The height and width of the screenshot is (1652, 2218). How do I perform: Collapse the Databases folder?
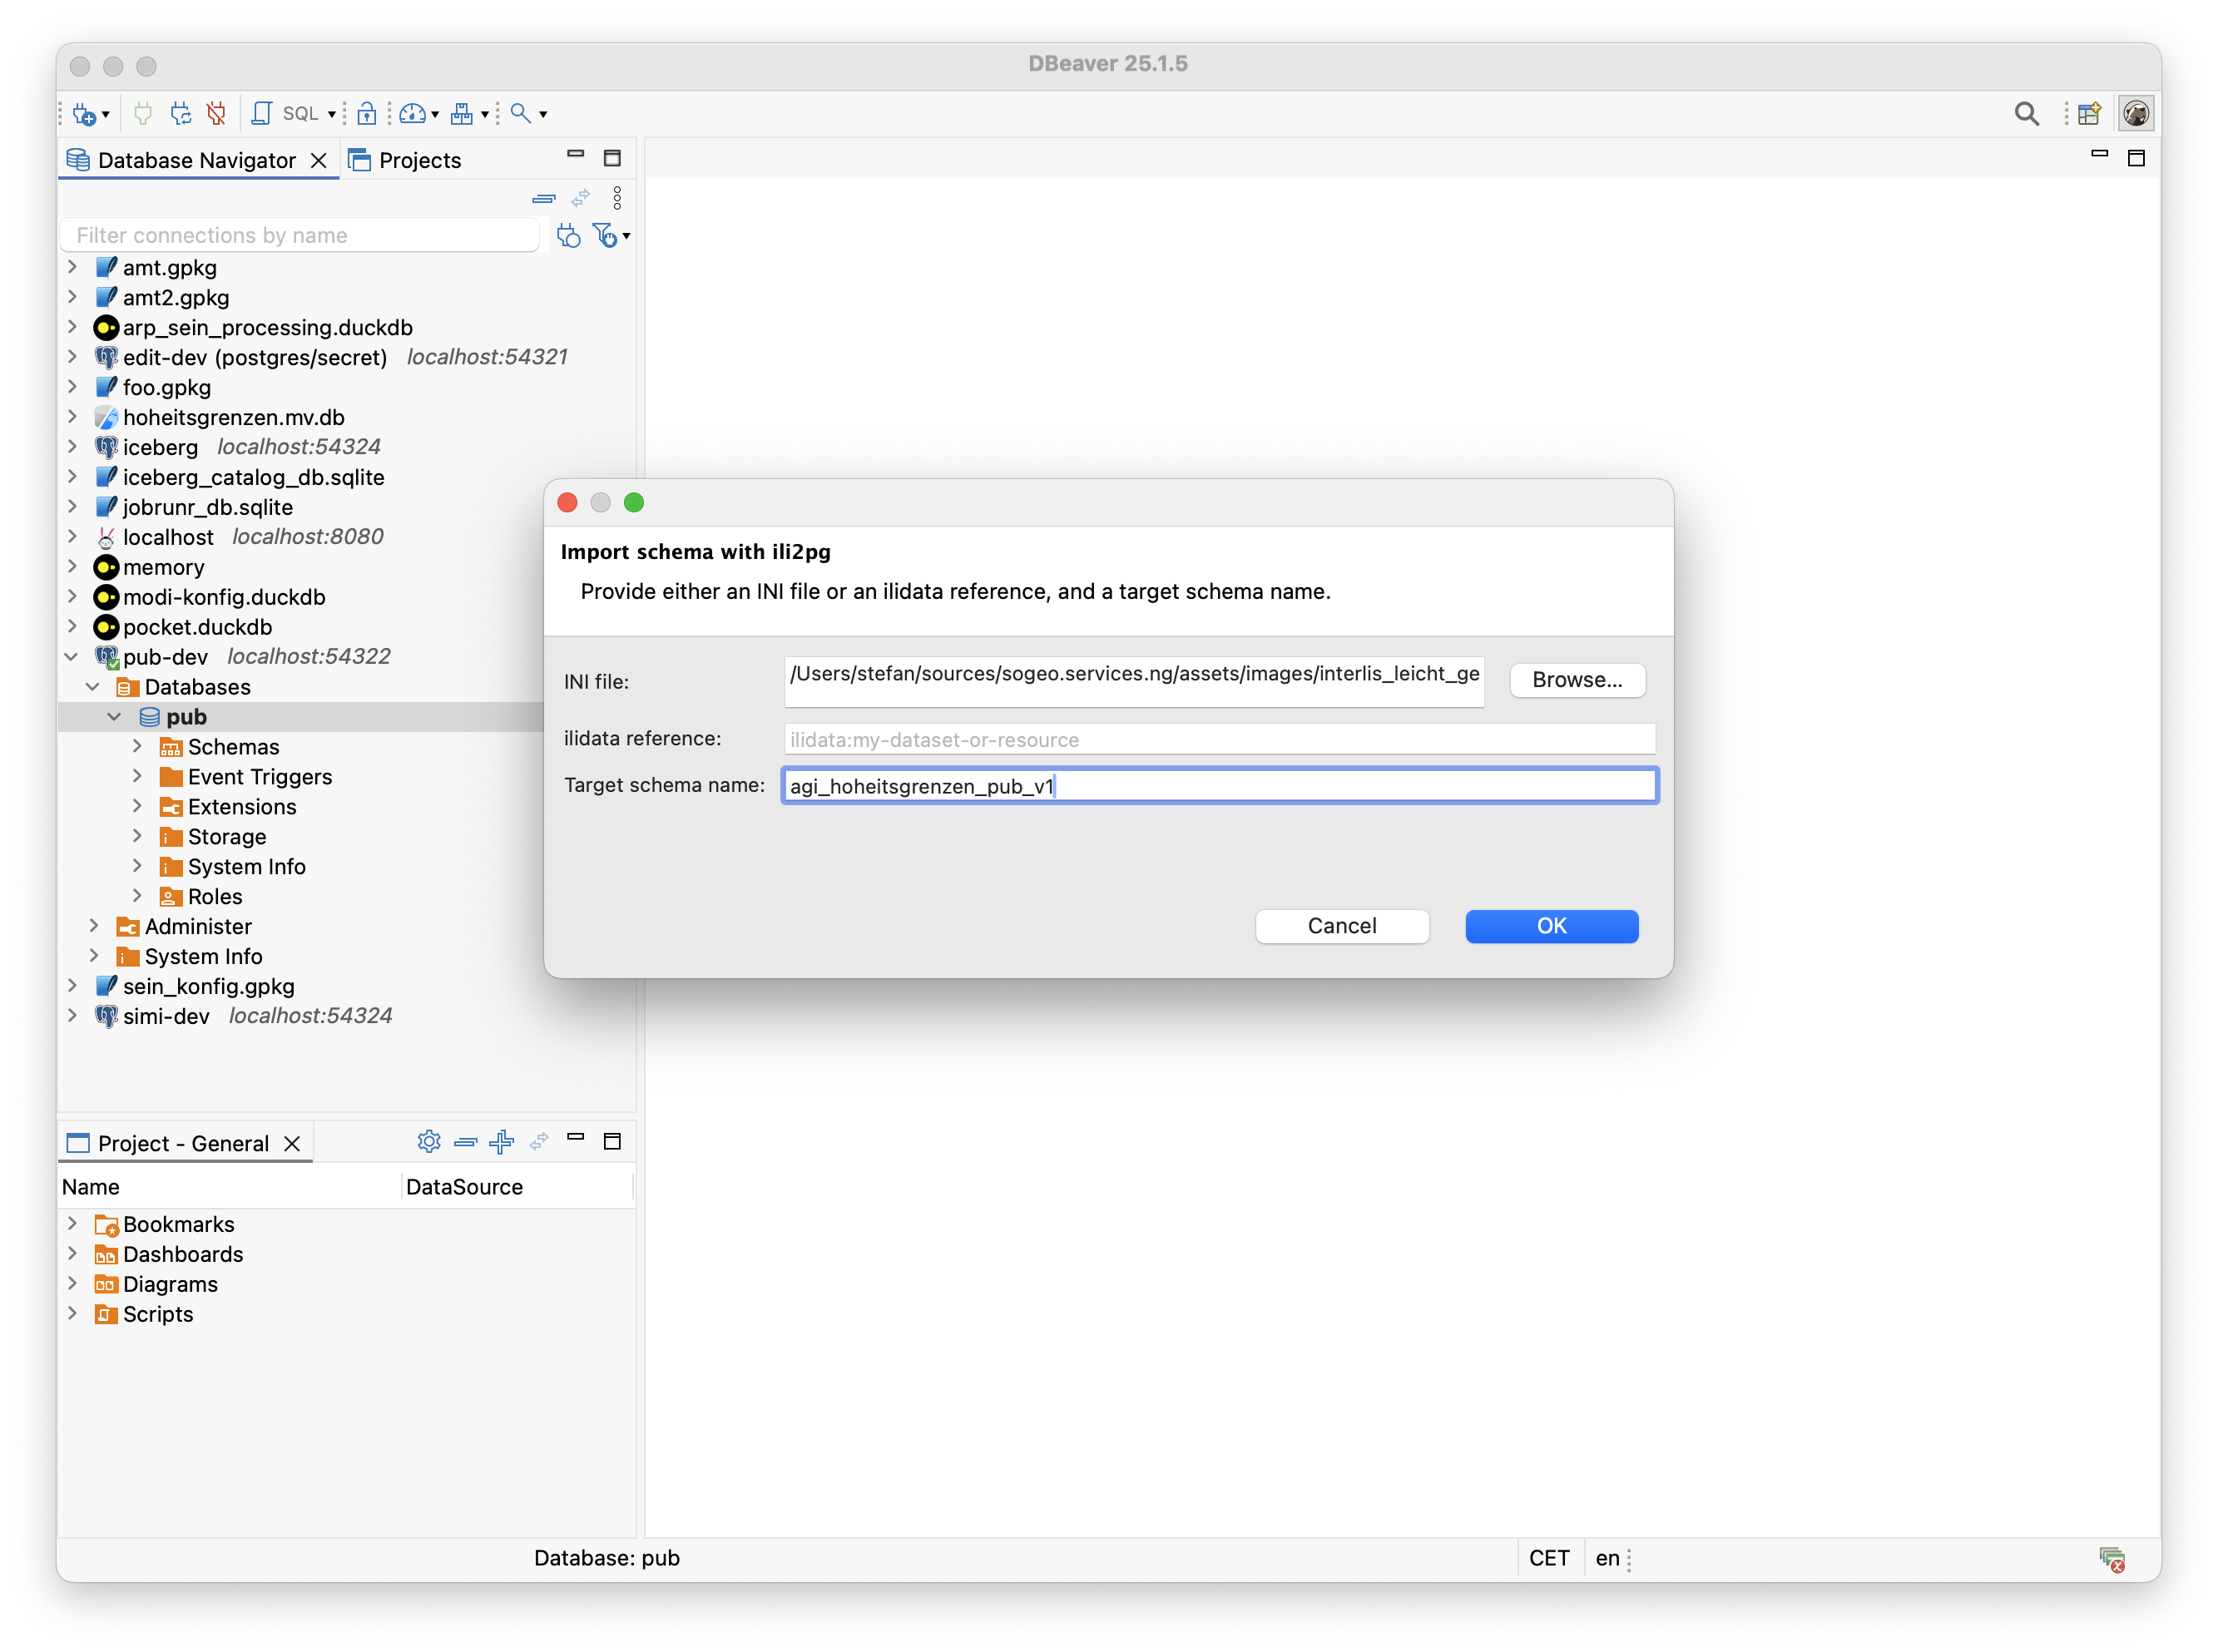click(x=94, y=687)
